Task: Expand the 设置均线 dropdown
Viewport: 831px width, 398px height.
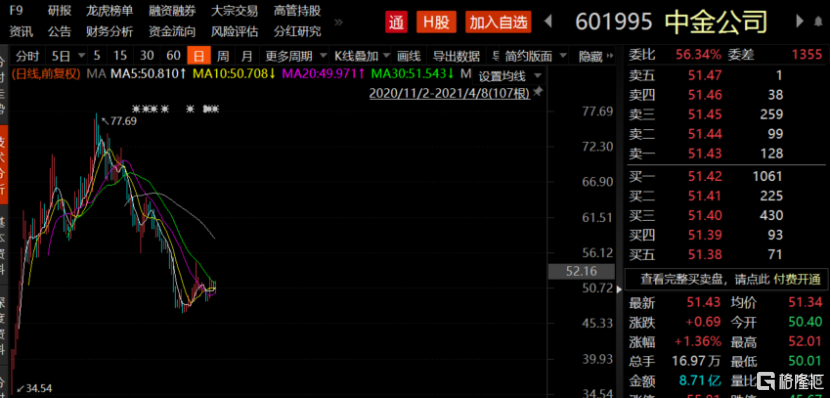Action: [x=510, y=76]
